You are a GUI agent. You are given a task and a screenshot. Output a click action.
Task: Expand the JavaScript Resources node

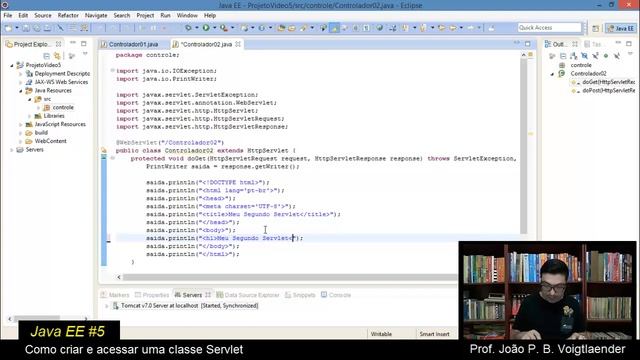pos(20,124)
